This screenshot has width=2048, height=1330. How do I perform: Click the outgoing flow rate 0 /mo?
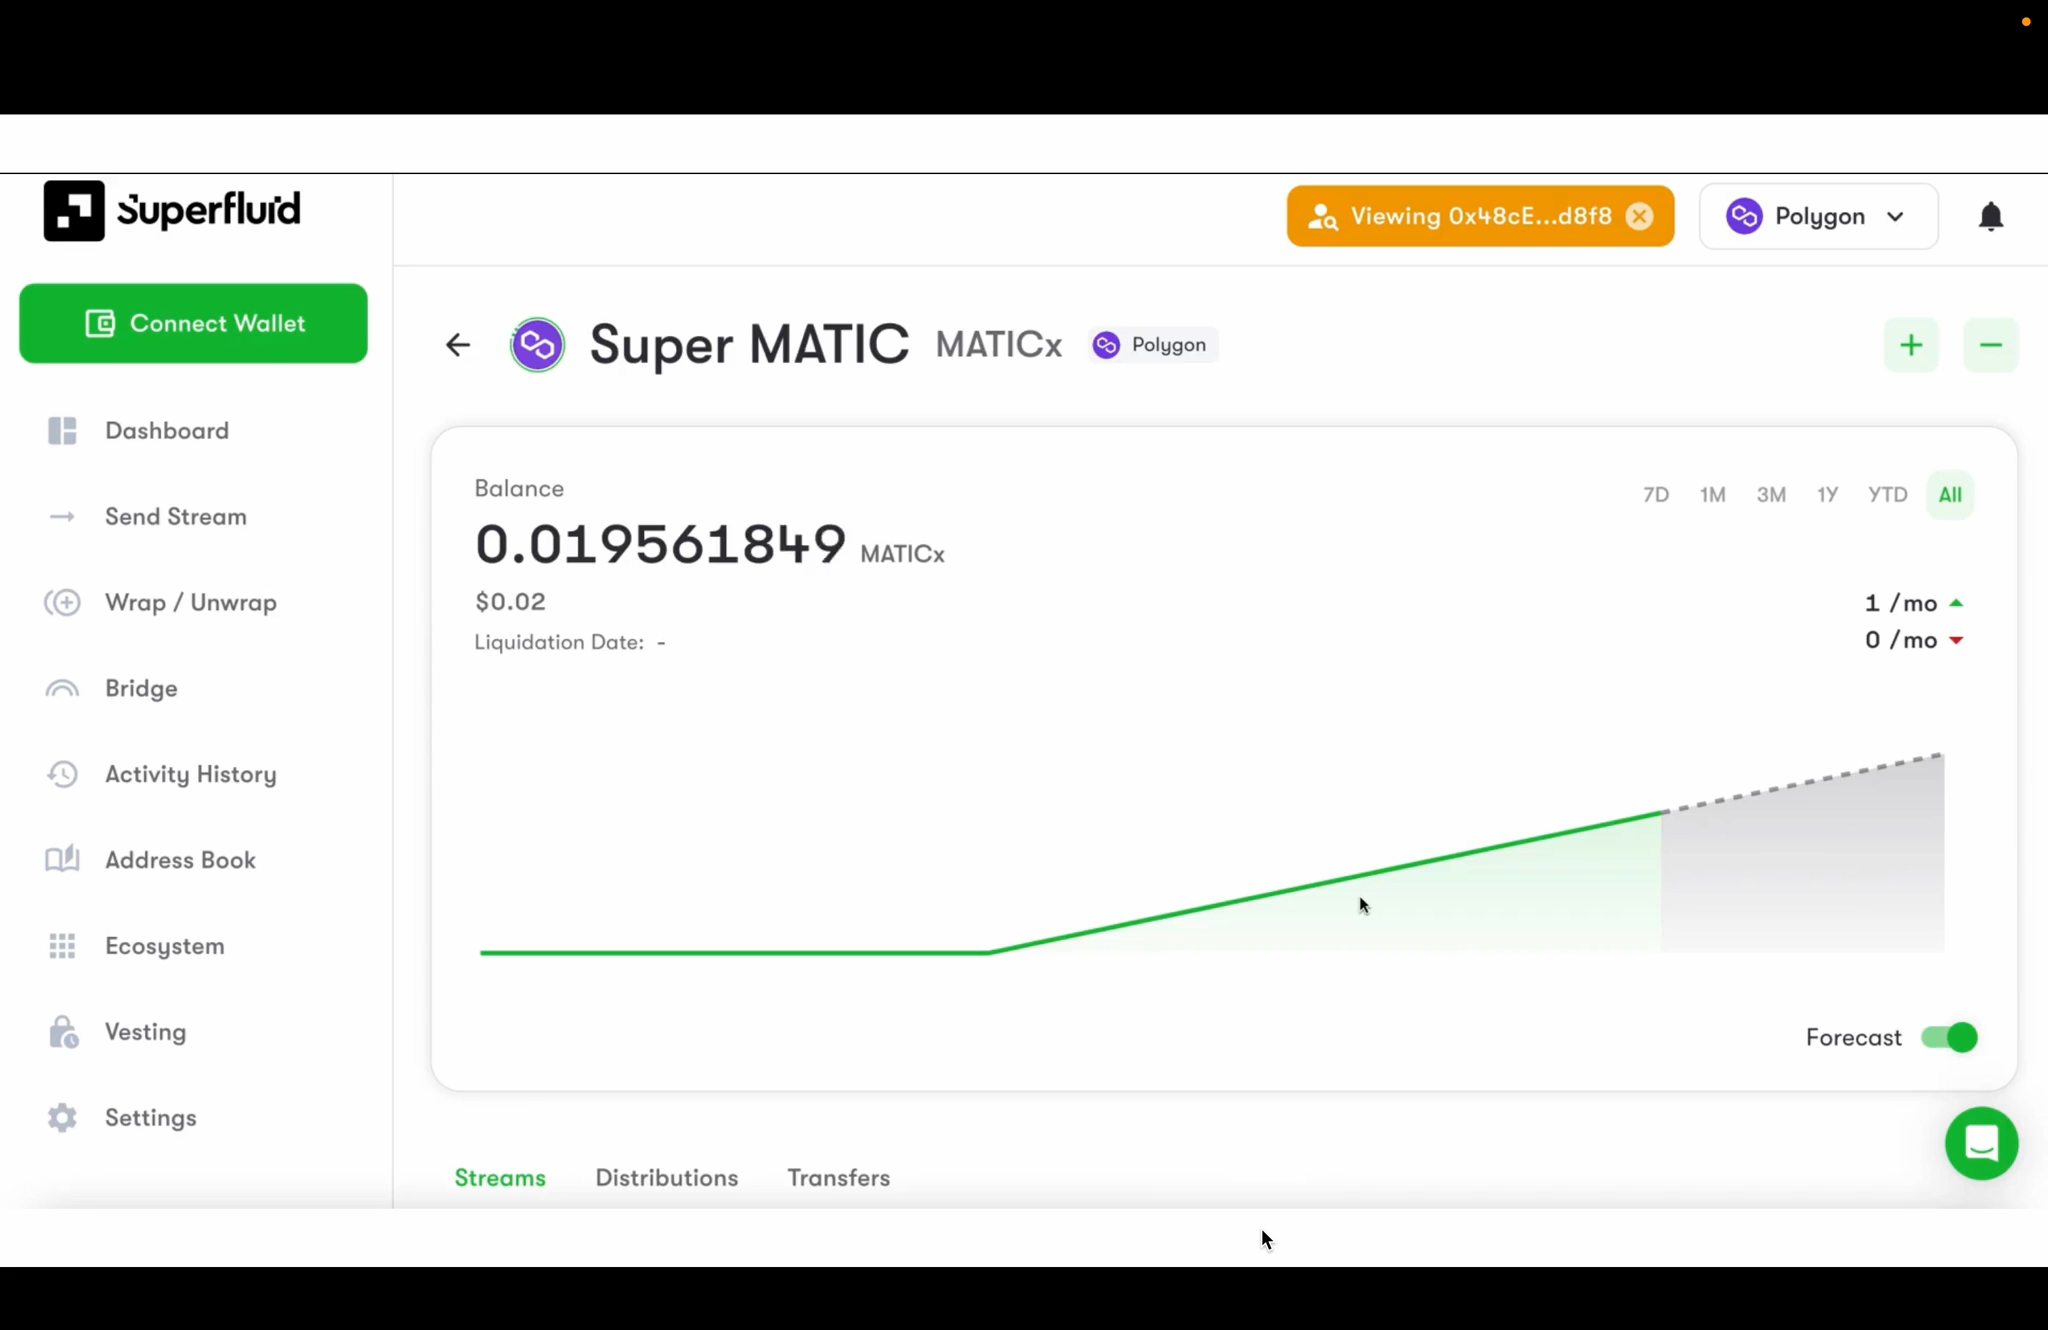pyautogui.click(x=1913, y=640)
